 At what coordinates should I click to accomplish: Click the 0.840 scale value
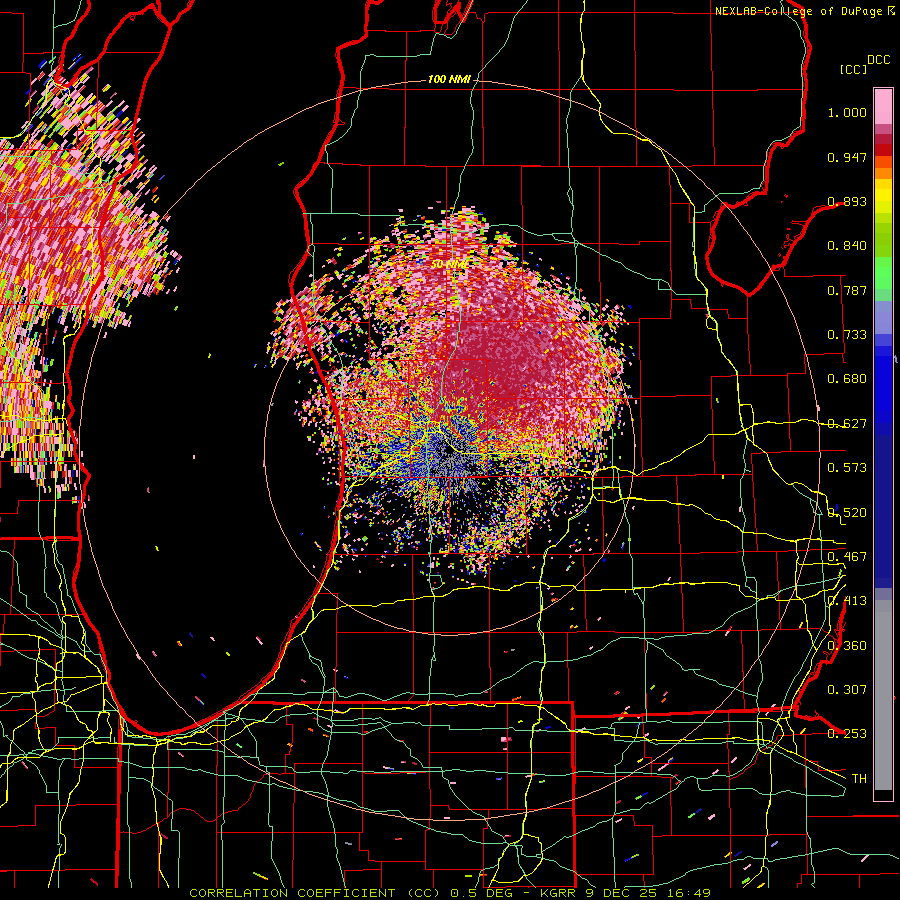click(x=847, y=246)
